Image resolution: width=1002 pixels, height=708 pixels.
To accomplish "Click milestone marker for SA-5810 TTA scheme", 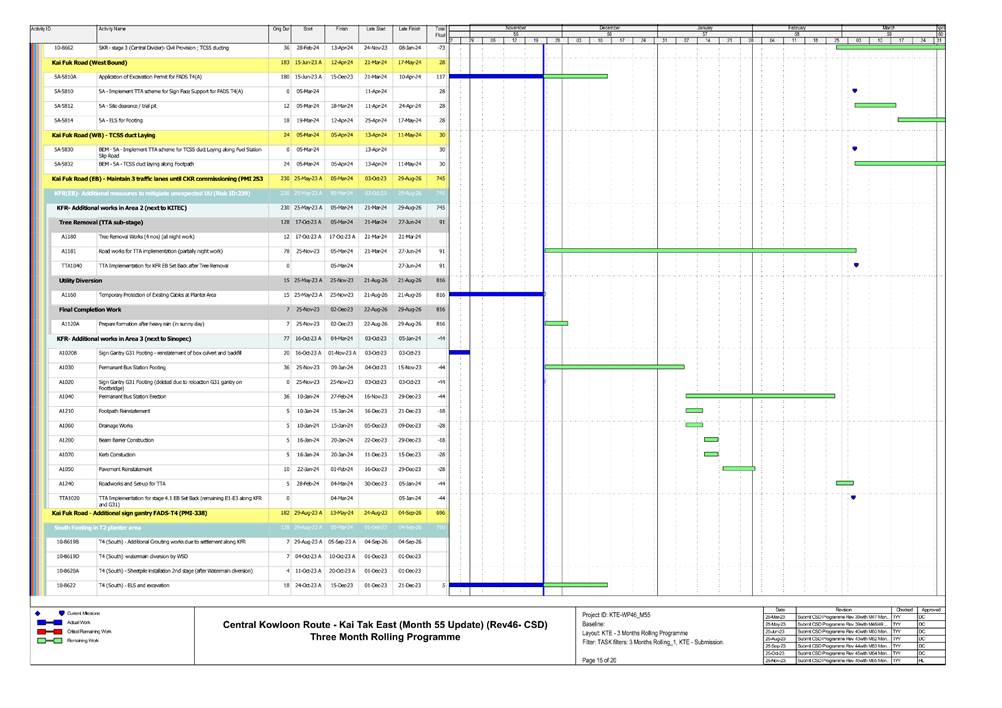I will coord(854,91).
